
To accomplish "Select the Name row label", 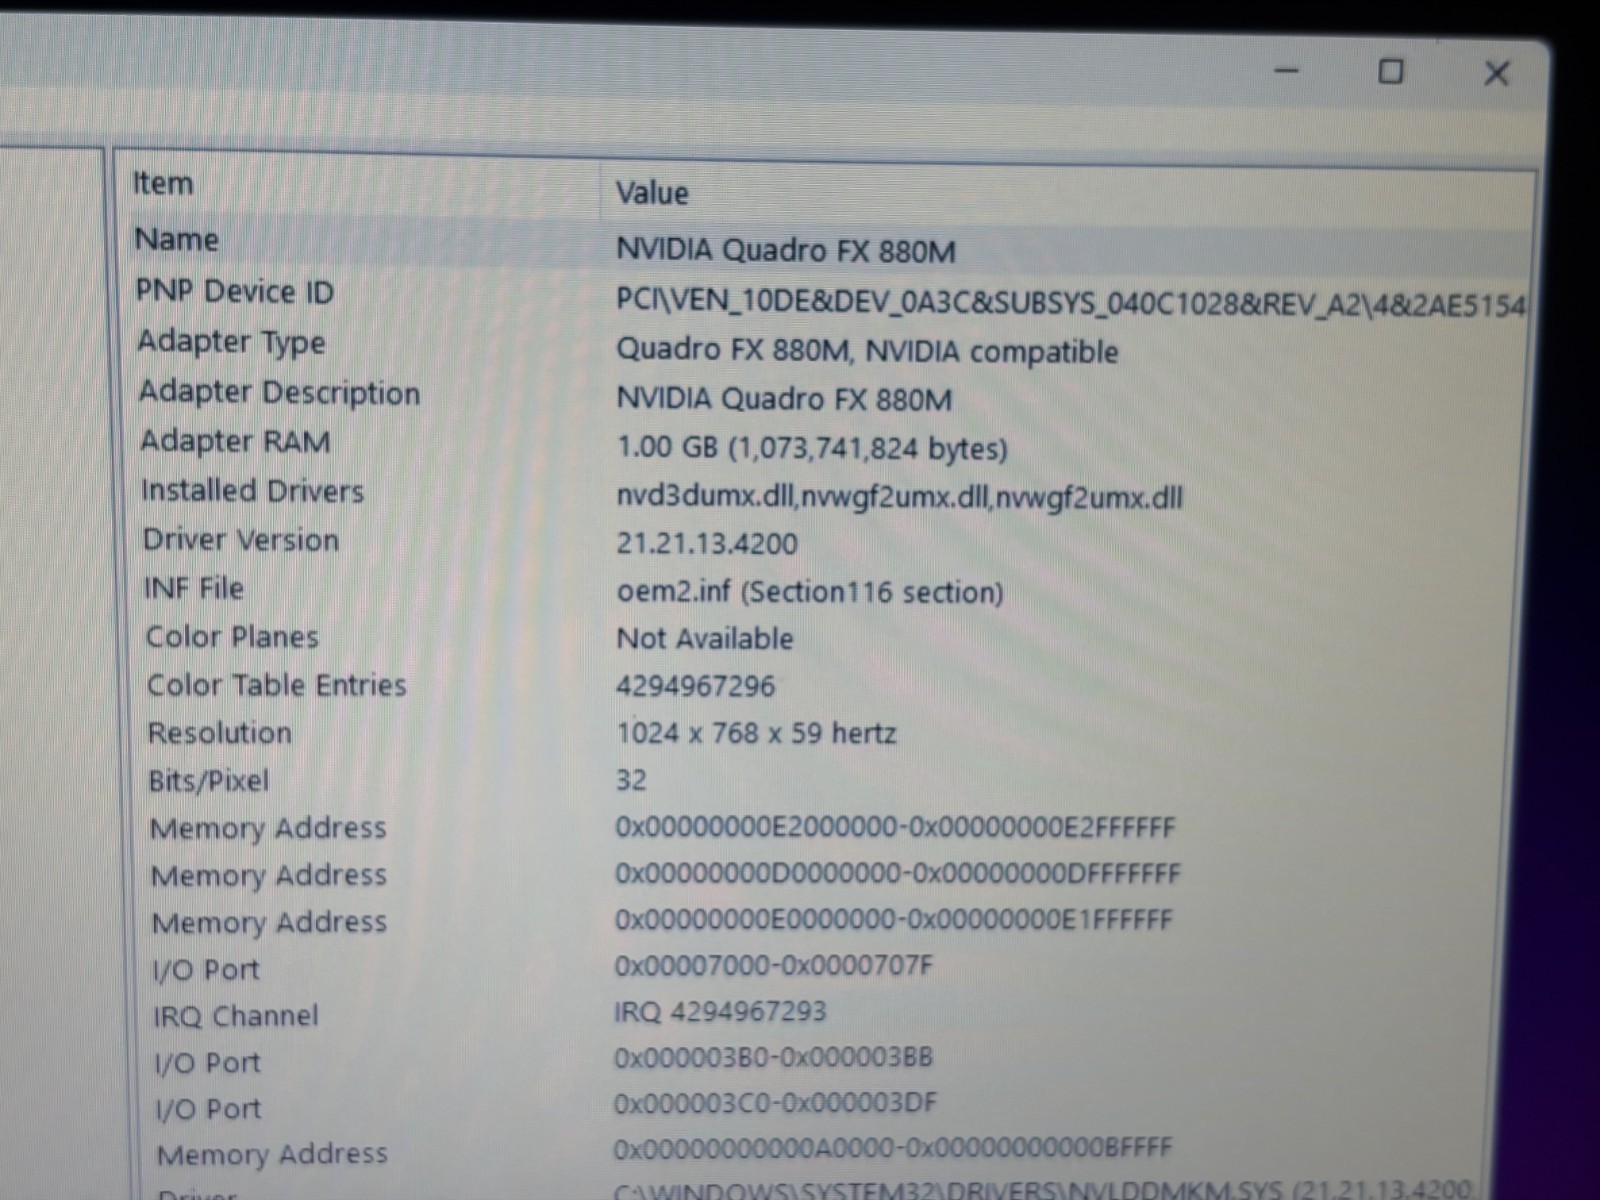I will 177,240.
